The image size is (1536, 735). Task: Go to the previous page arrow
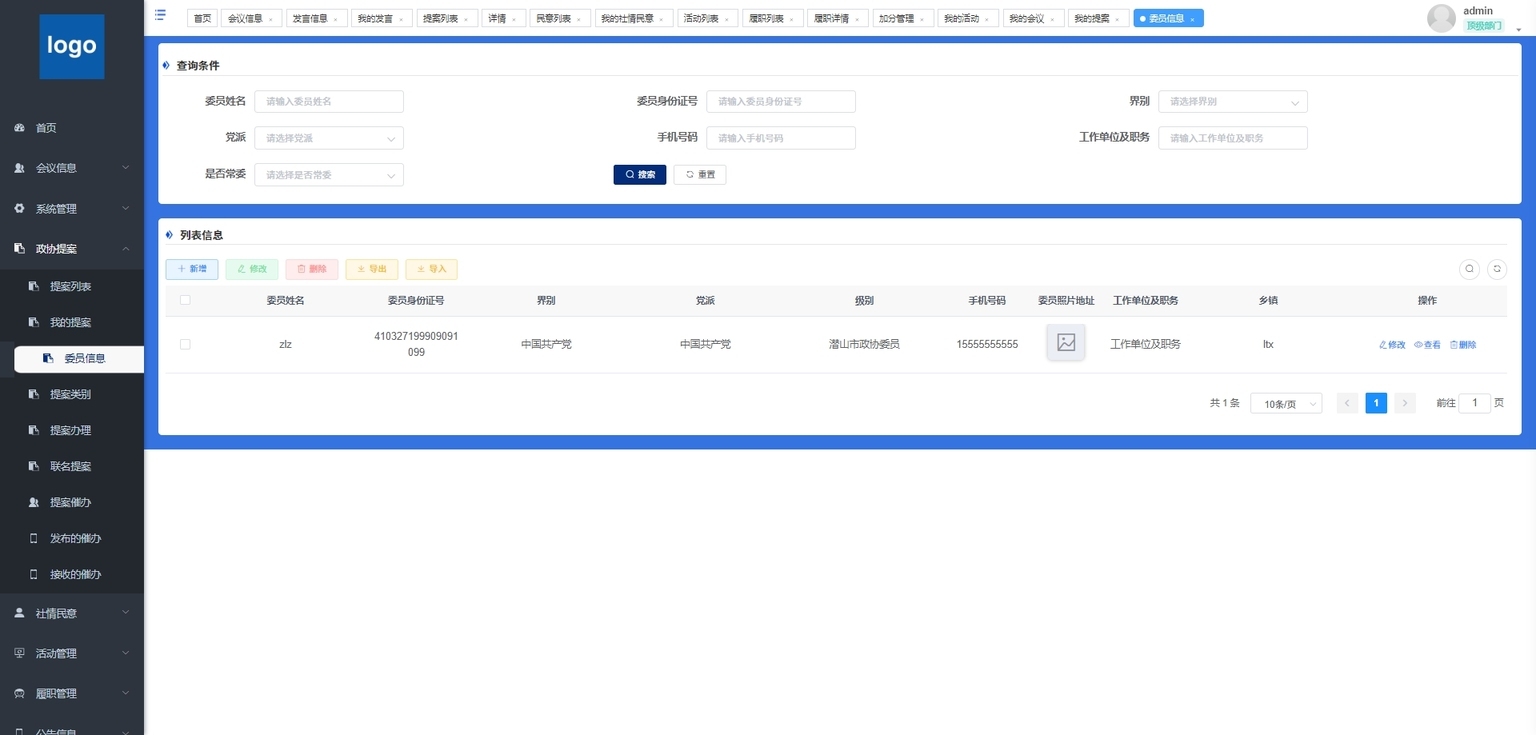click(1347, 403)
